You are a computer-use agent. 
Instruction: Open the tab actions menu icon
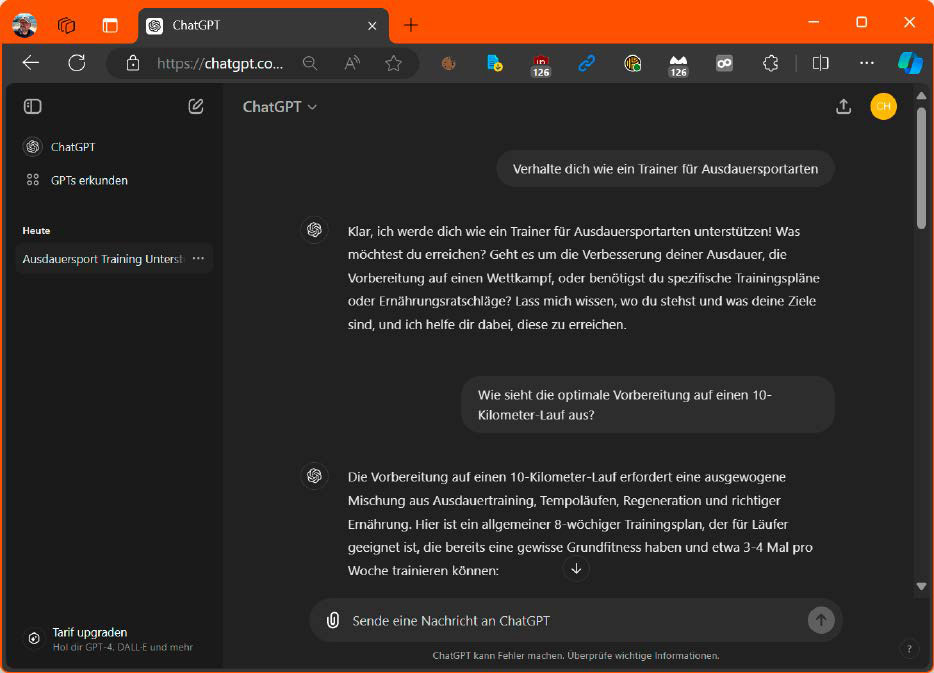pos(110,25)
